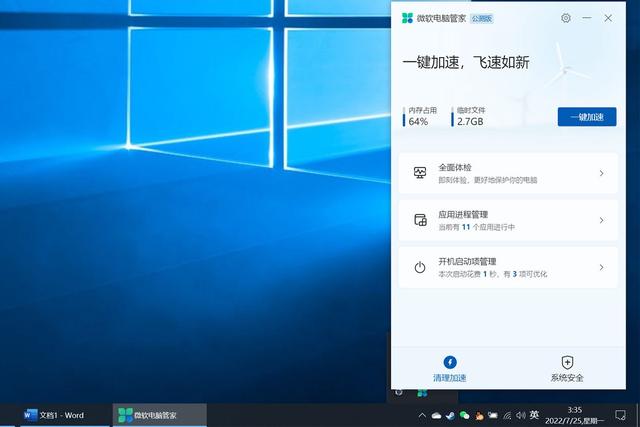
Task: Click the circular icon in tray overflow
Action: click(399, 392)
